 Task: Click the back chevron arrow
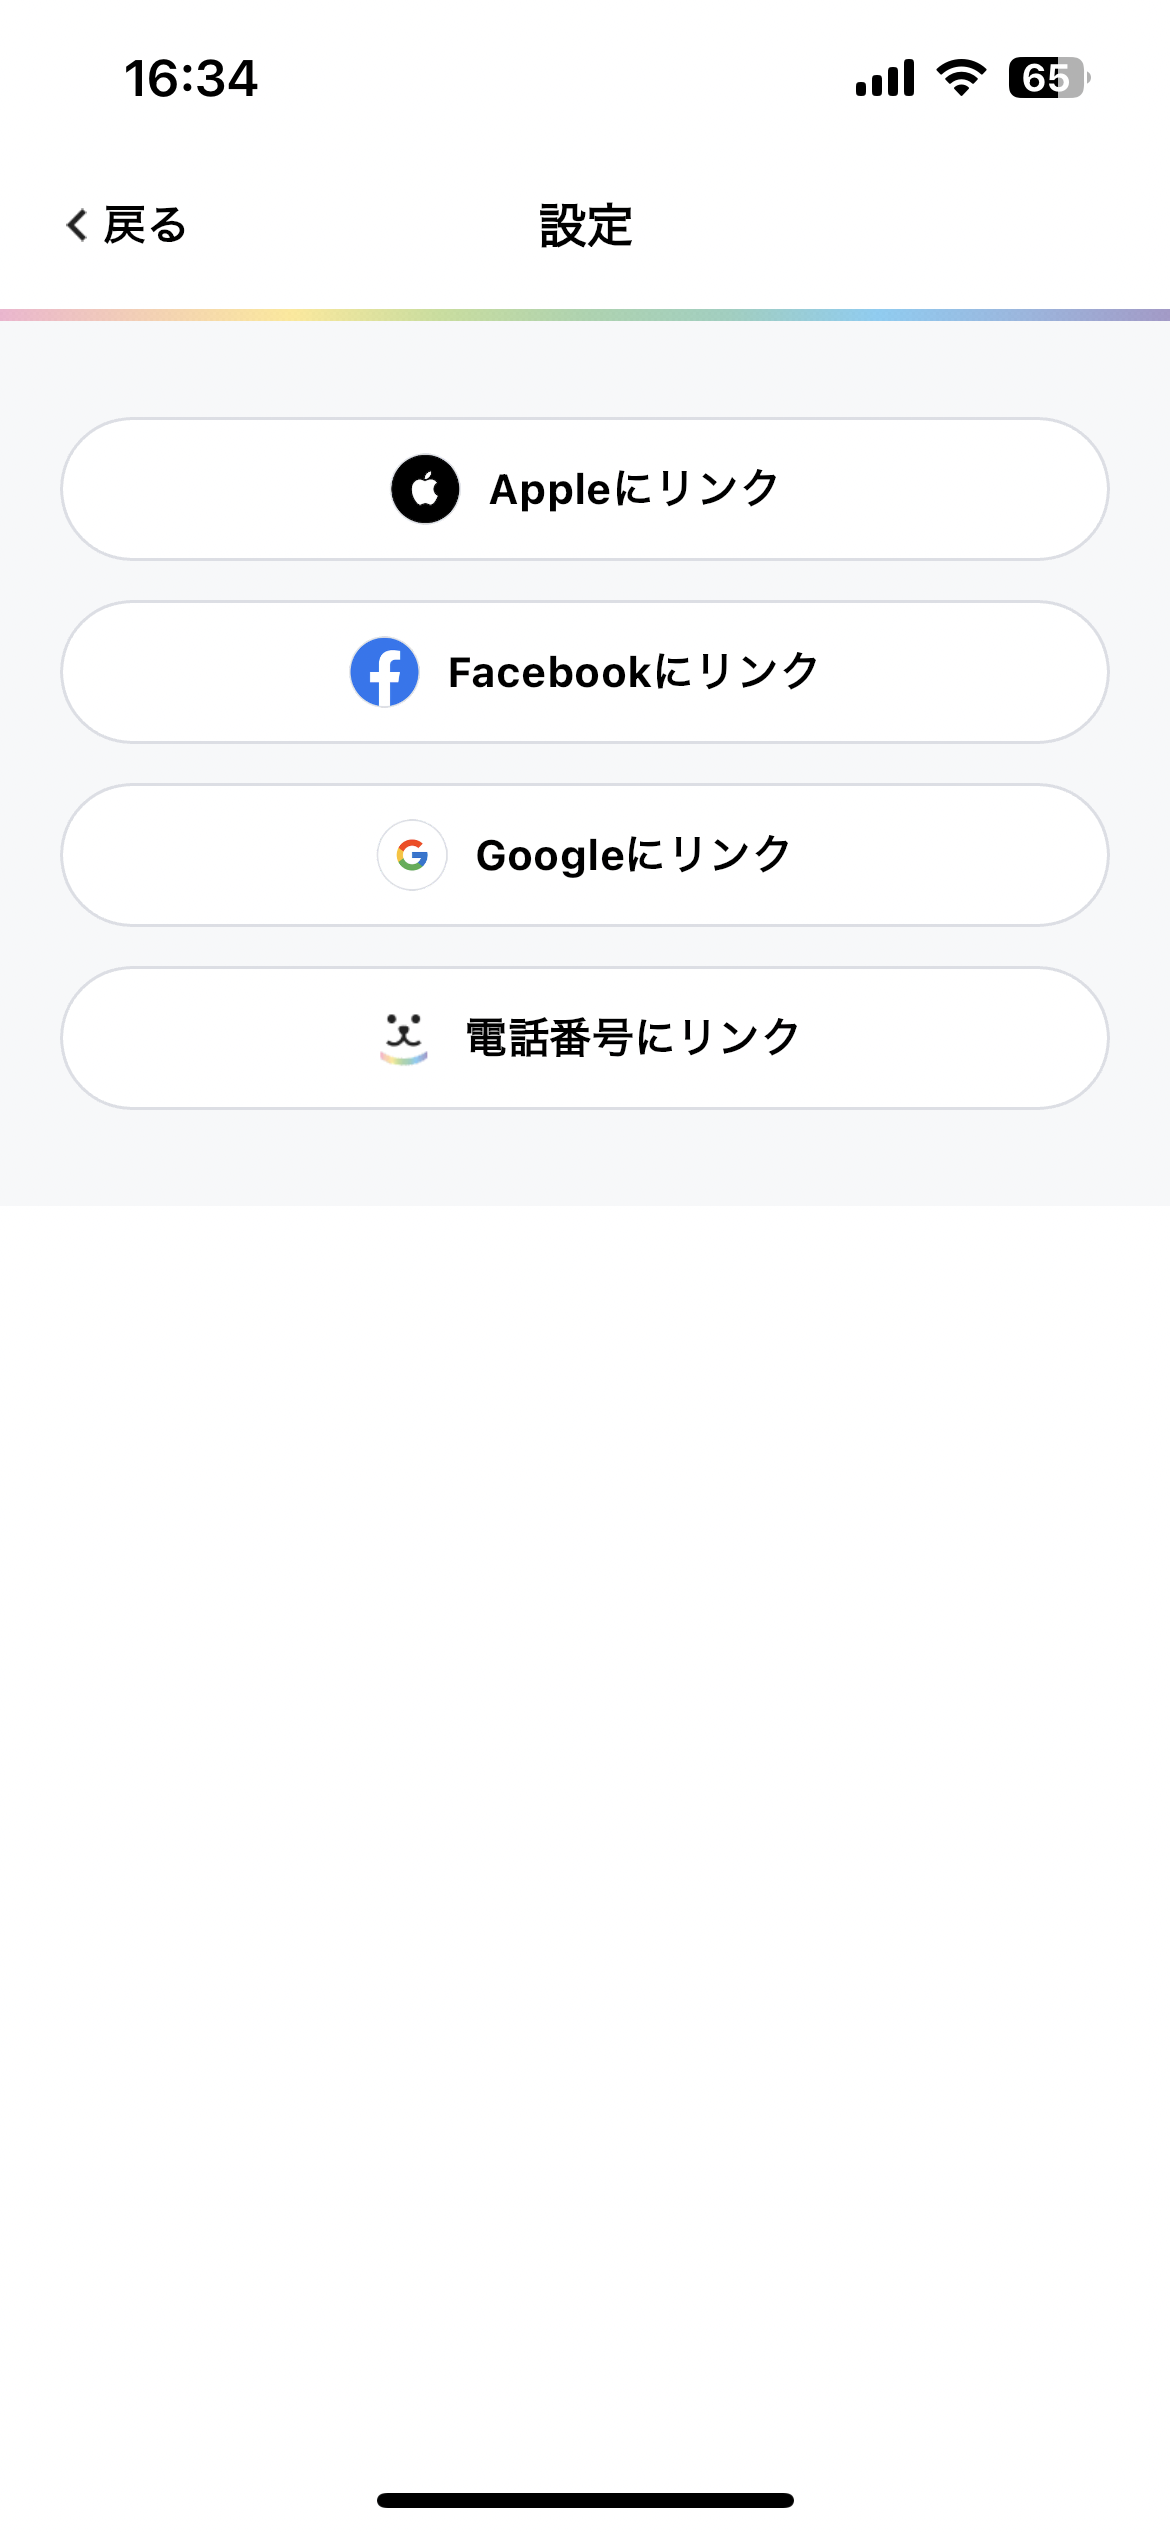coord(77,225)
